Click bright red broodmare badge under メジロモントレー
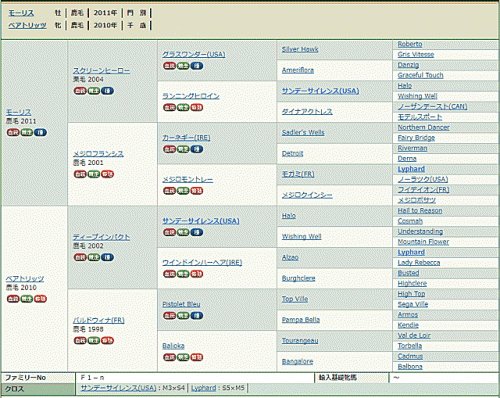 (x=197, y=191)
